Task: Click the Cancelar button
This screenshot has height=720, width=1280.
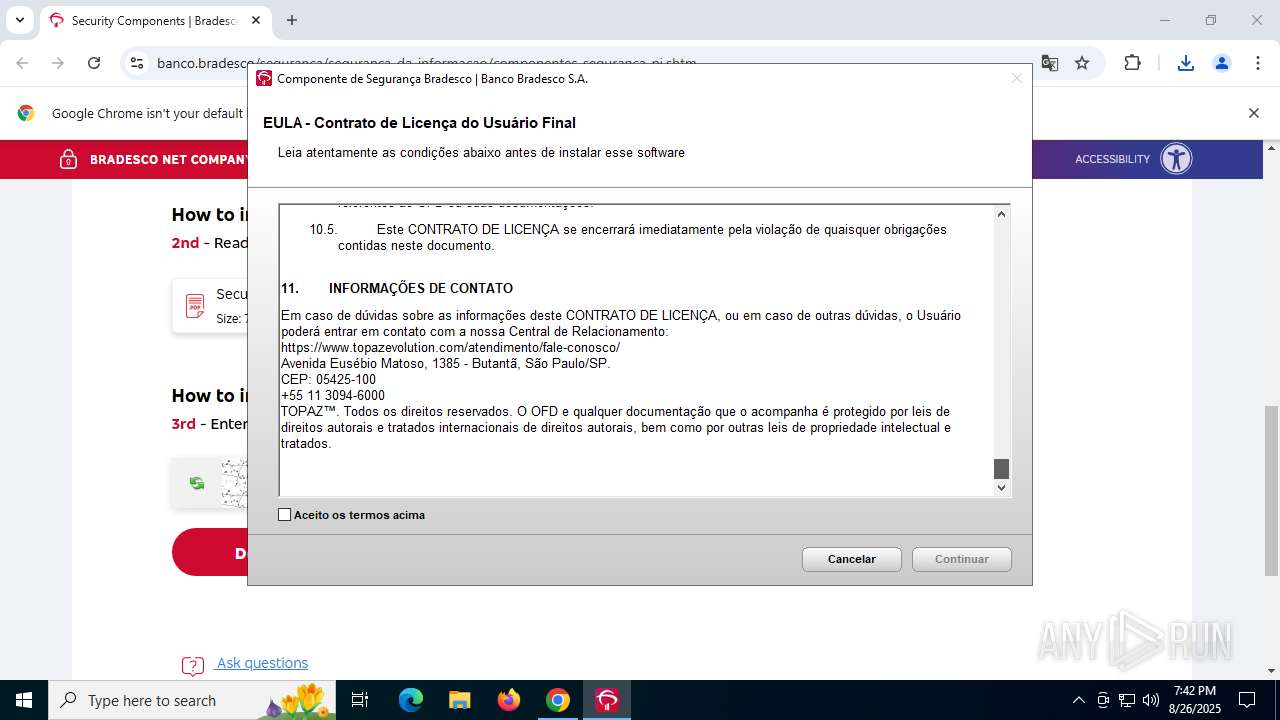Action: (852, 559)
